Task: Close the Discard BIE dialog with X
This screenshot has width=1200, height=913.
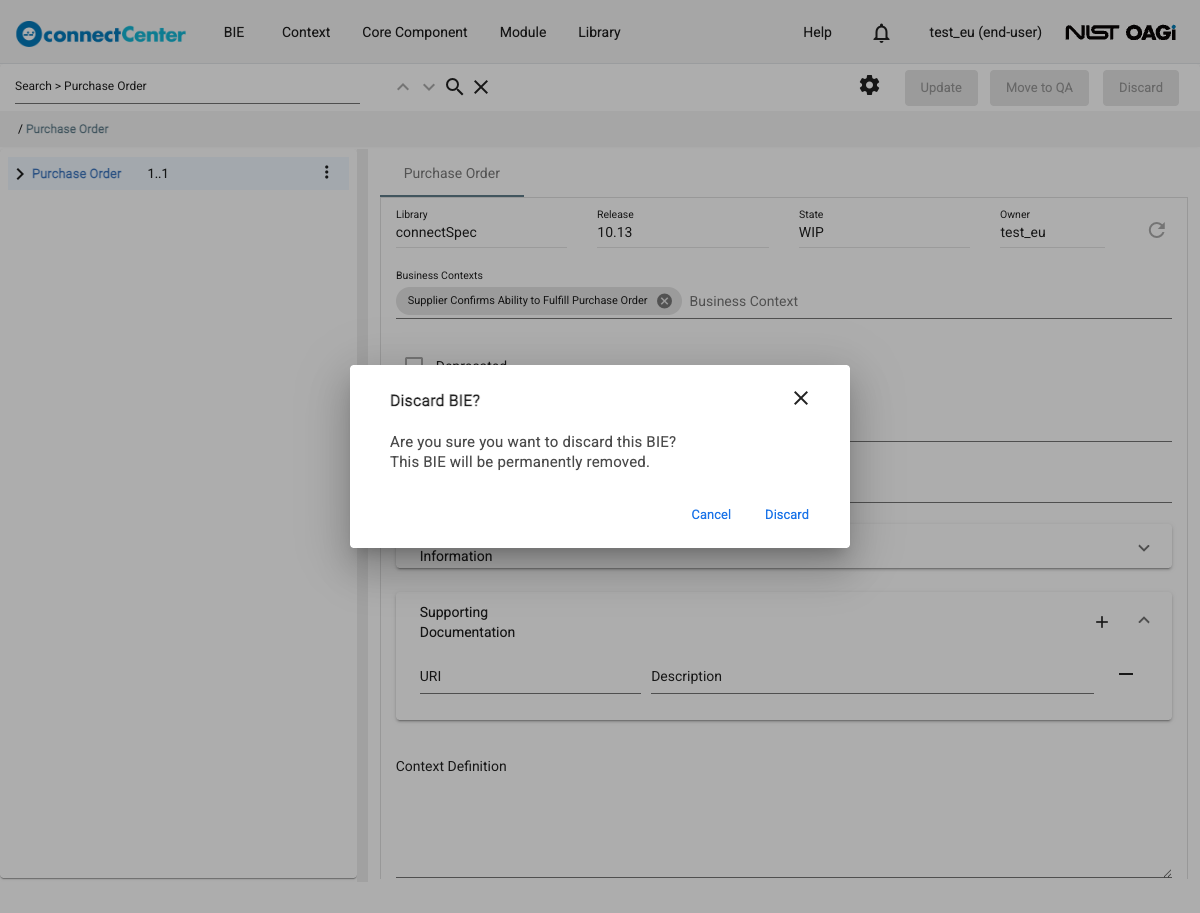Action: point(800,398)
